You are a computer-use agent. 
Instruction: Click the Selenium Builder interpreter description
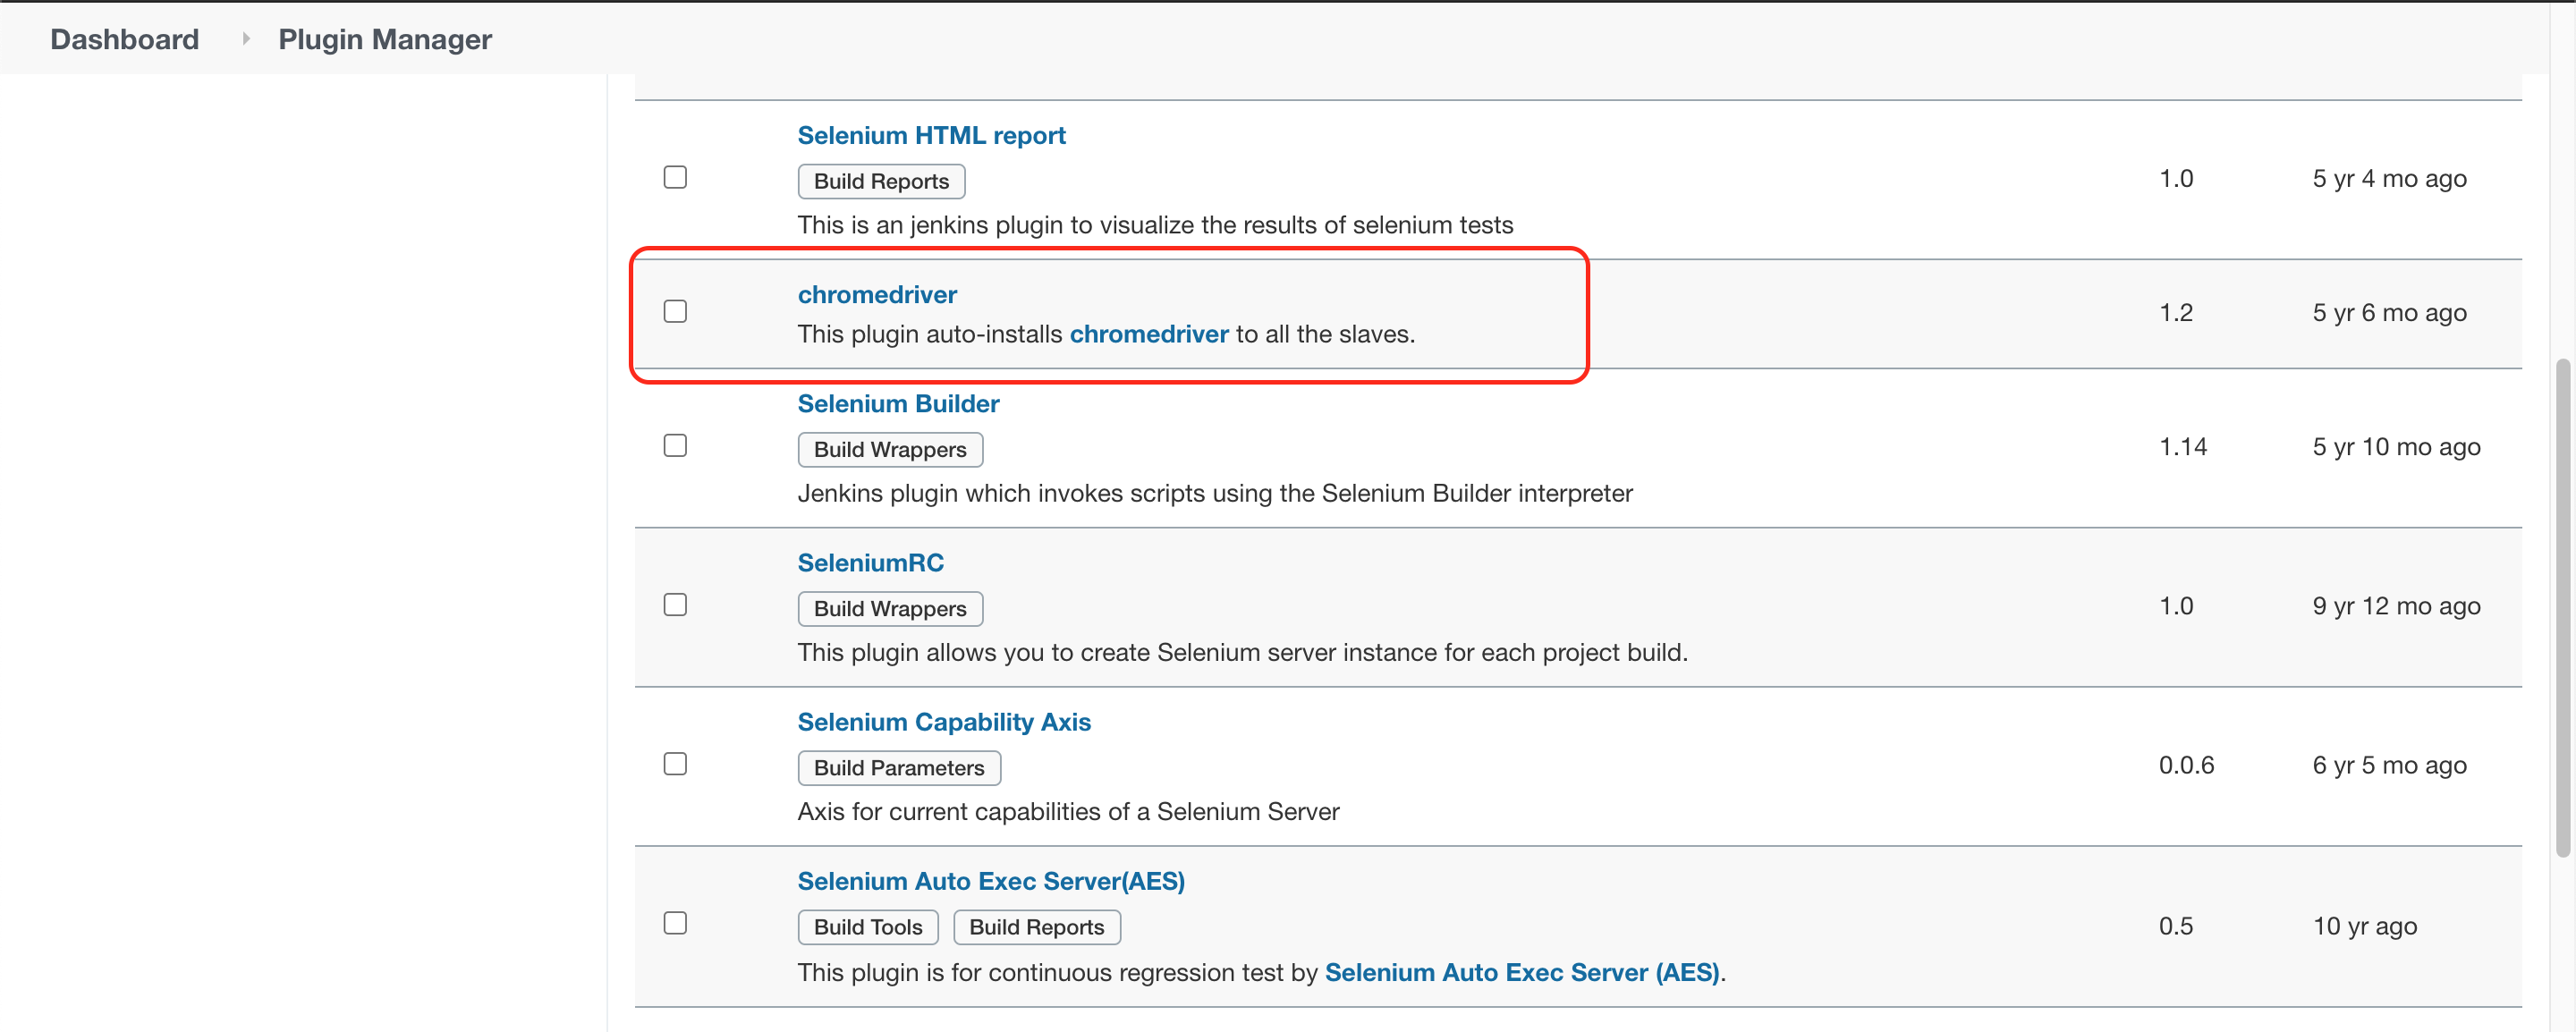[1215, 493]
